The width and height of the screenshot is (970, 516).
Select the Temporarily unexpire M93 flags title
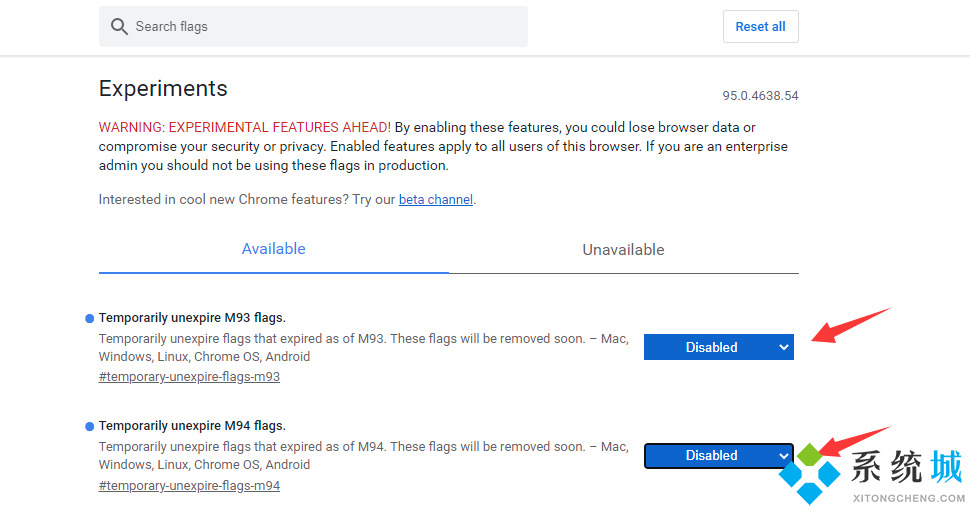pos(192,318)
